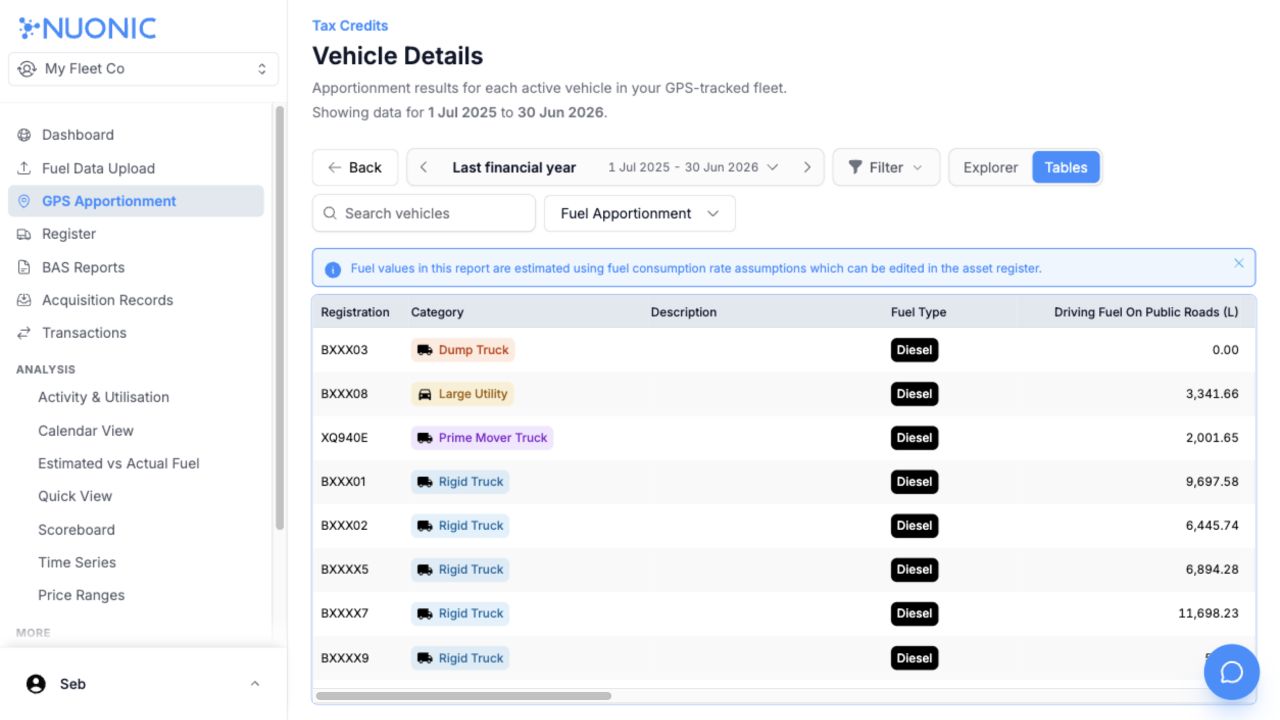Click the Dashboard globe icon
The width and height of the screenshot is (1280, 720).
pos(25,135)
